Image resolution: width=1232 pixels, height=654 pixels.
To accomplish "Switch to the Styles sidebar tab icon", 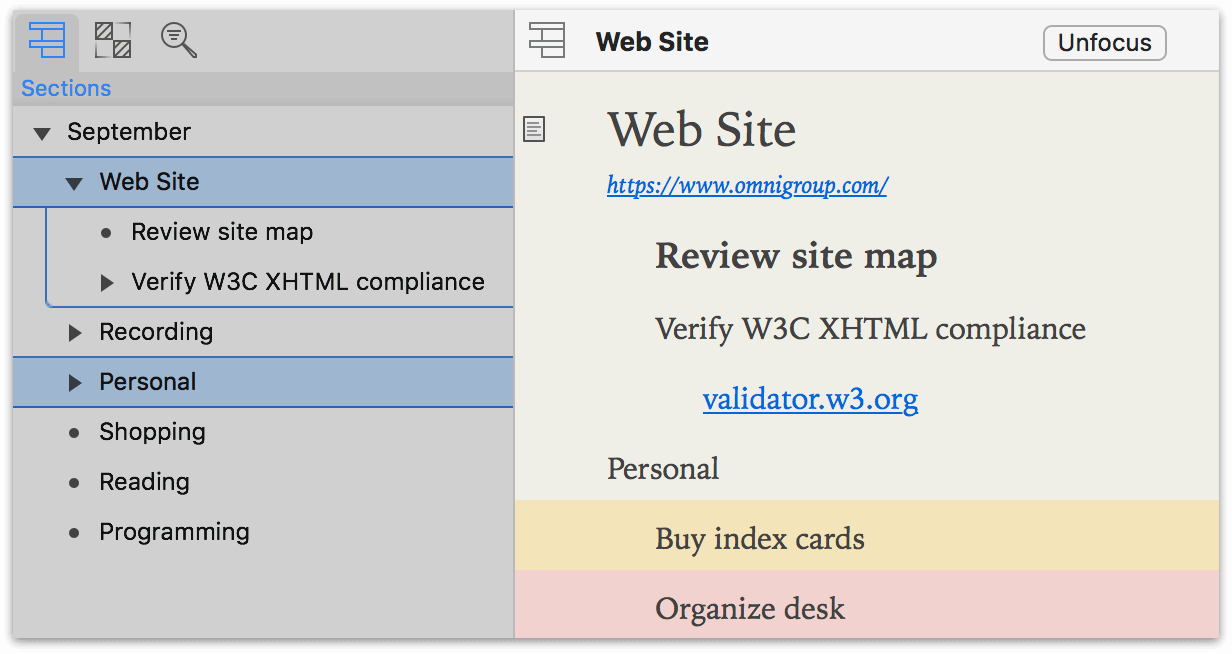I will tap(112, 40).
